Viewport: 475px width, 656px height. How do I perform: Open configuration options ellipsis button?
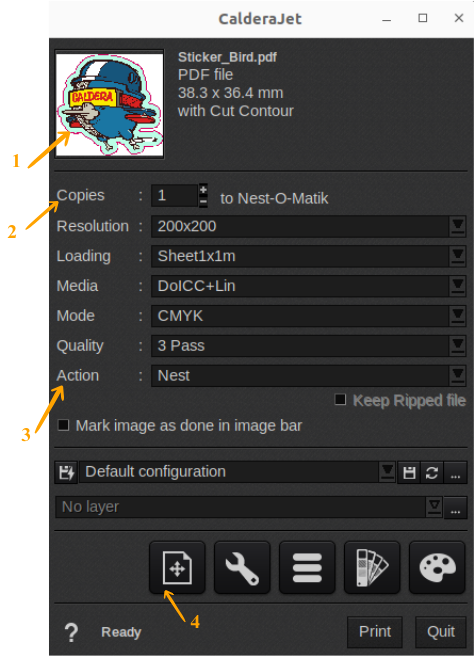click(455, 473)
